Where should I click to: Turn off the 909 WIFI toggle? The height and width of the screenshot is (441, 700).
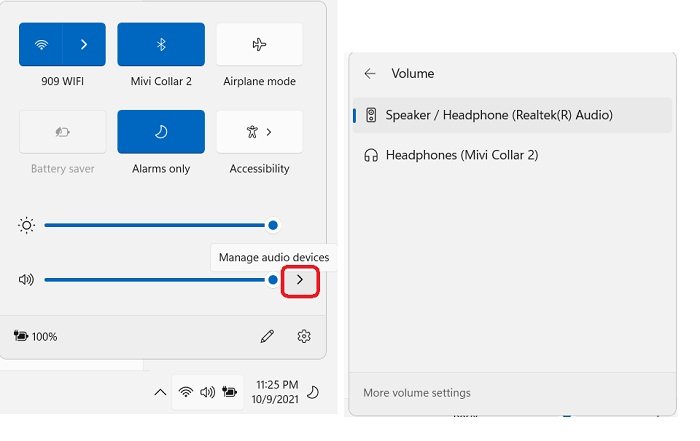[41, 45]
